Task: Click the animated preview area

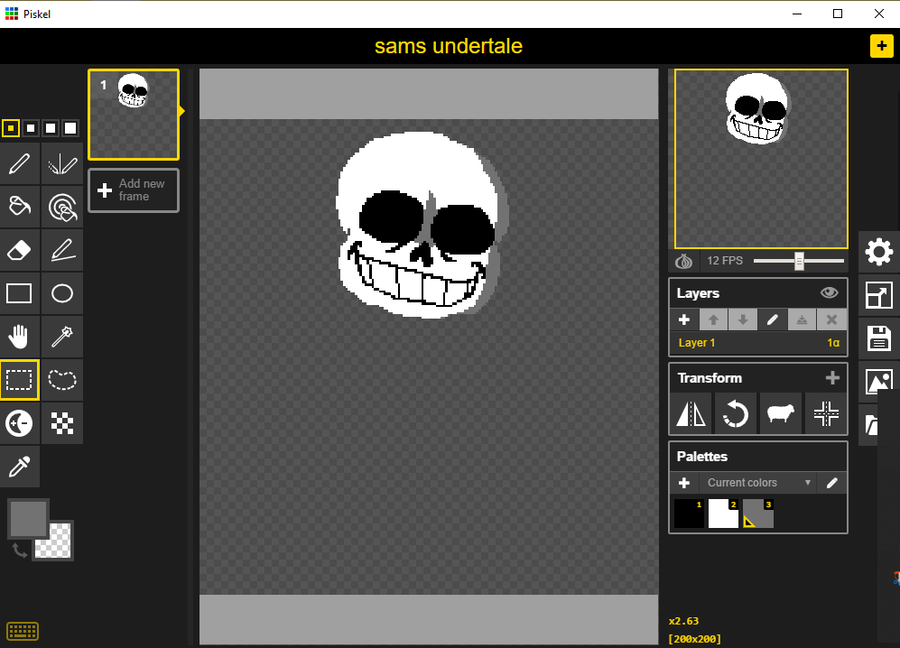Action: click(x=761, y=159)
